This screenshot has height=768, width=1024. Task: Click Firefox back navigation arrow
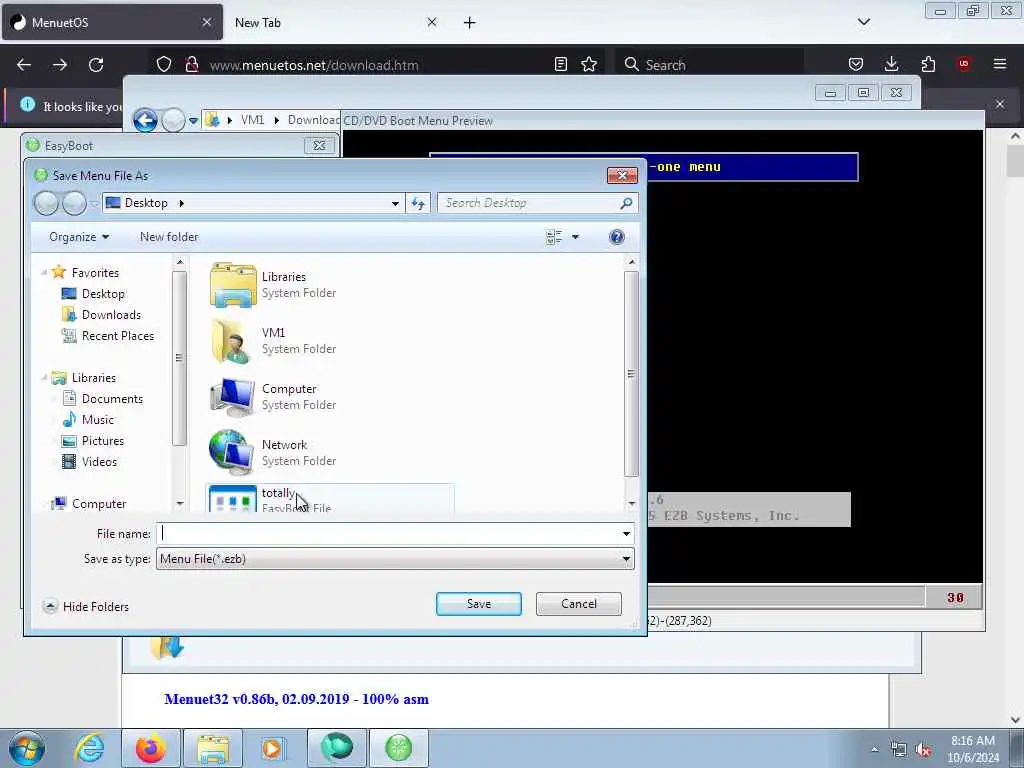[x=24, y=65]
